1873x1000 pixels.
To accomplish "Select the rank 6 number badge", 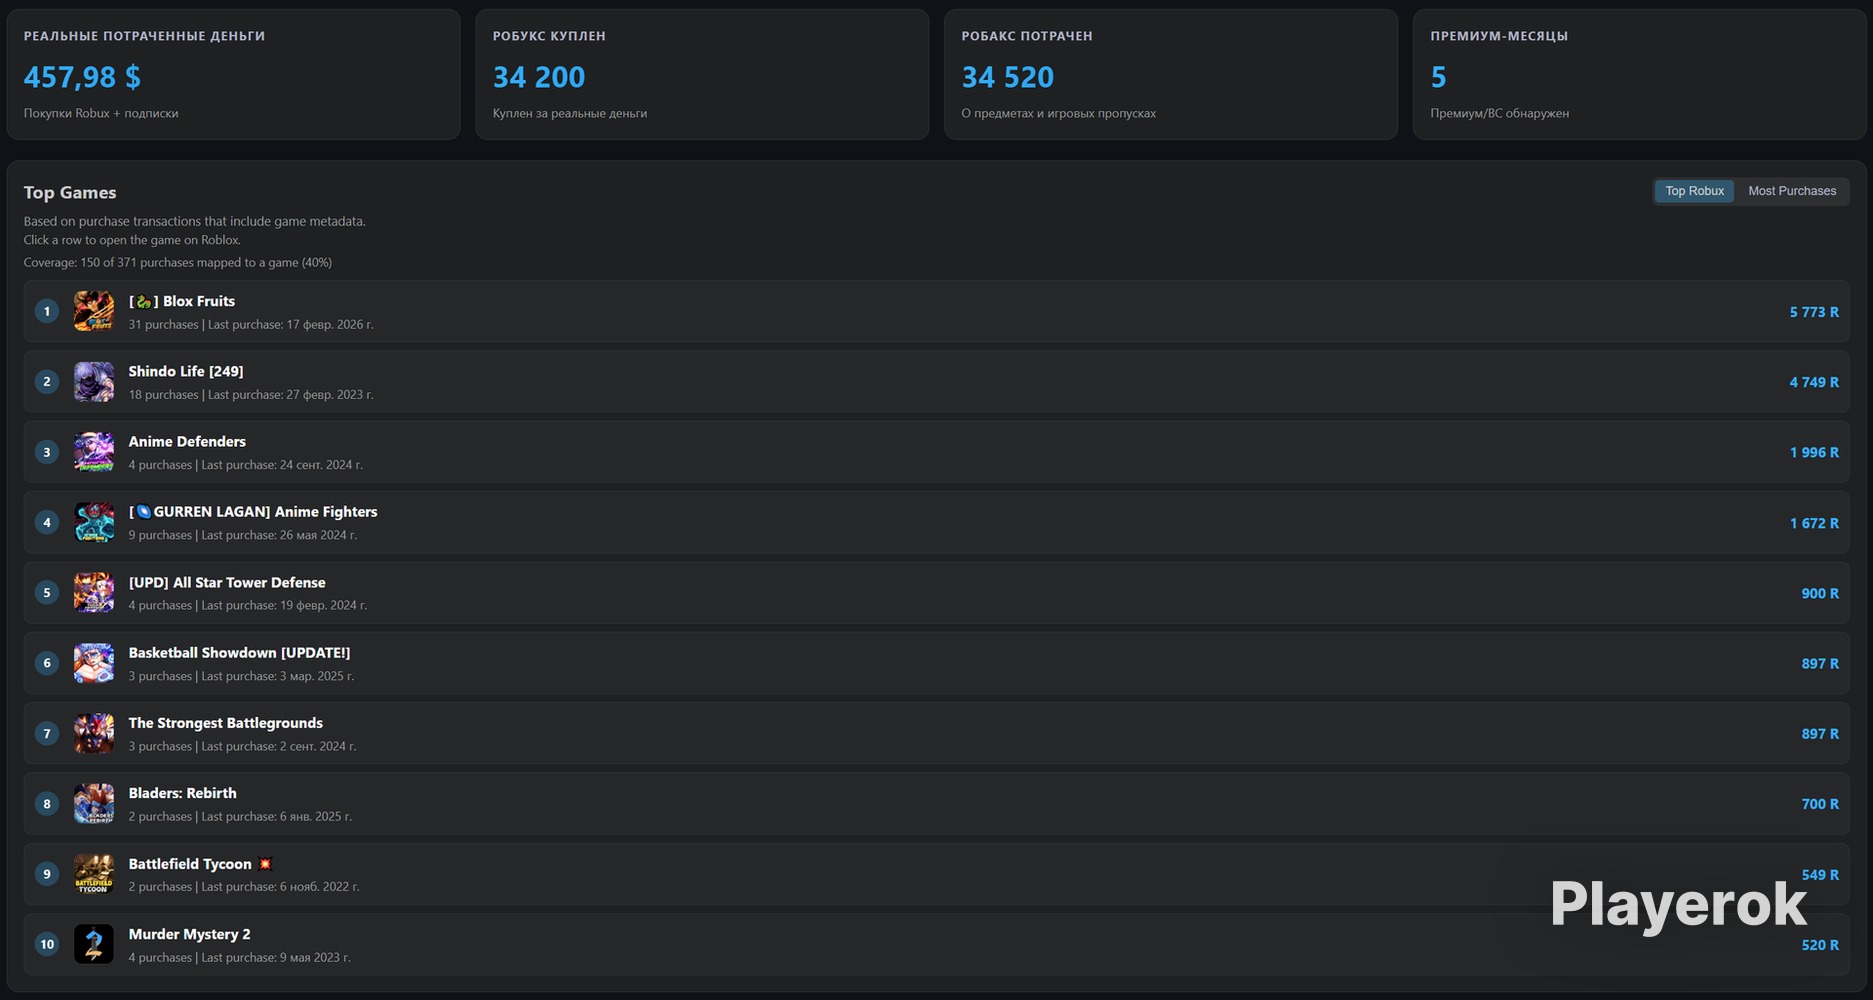I will coord(47,663).
